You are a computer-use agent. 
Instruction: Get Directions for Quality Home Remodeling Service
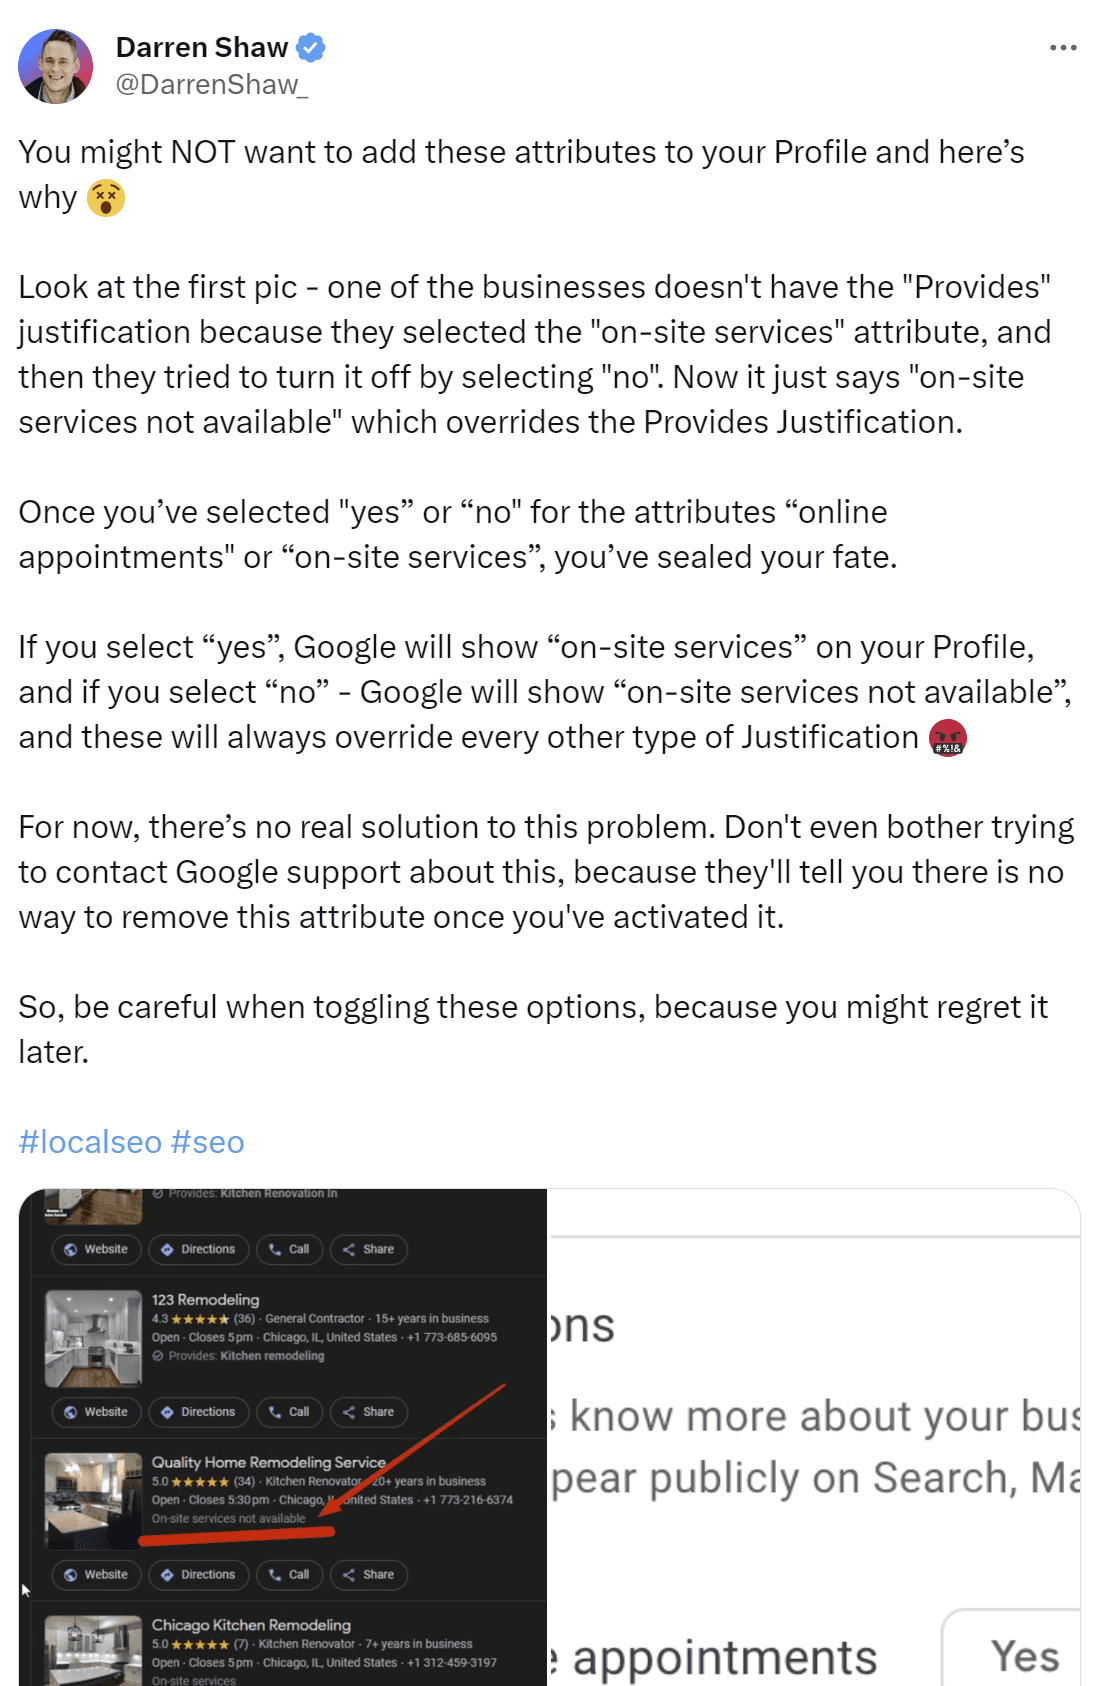point(198,1575)
